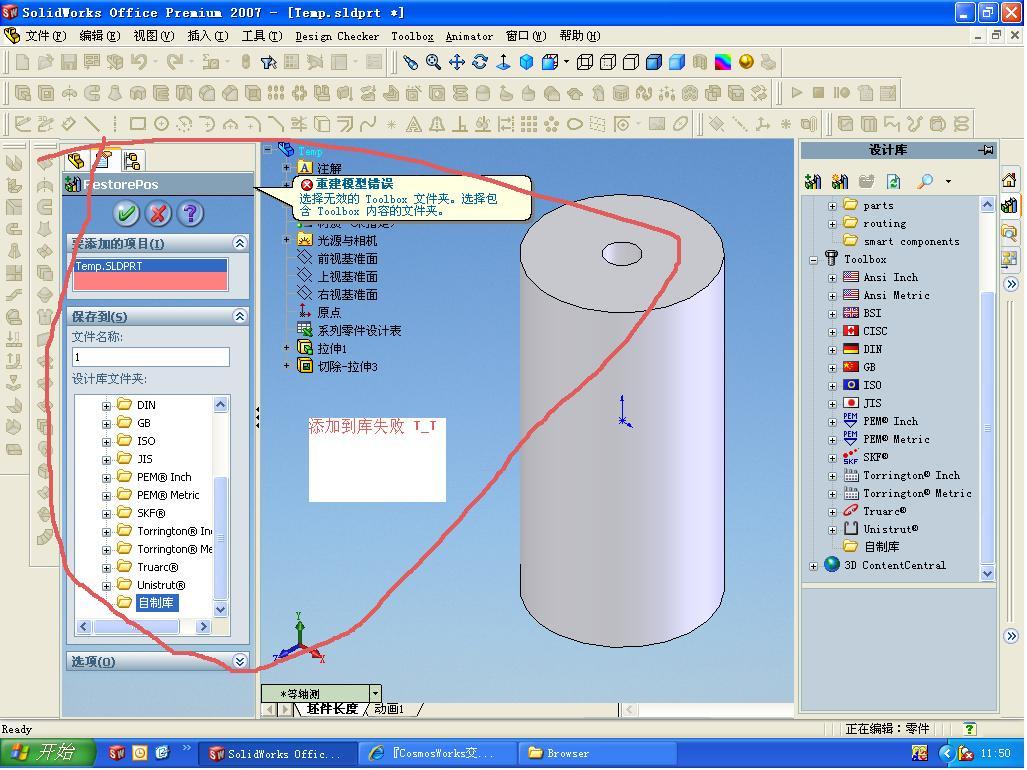Click the red X cancel button

tap(158, 213)
